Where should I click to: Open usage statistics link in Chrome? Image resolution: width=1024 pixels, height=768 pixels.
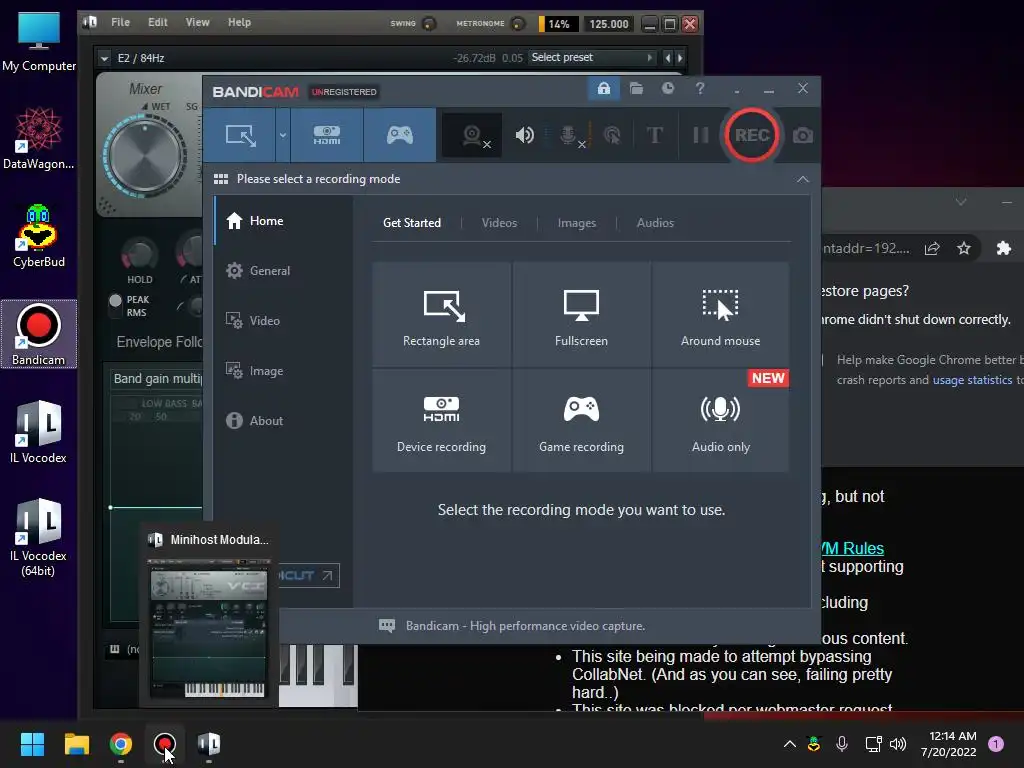click(x=972, y=380)
